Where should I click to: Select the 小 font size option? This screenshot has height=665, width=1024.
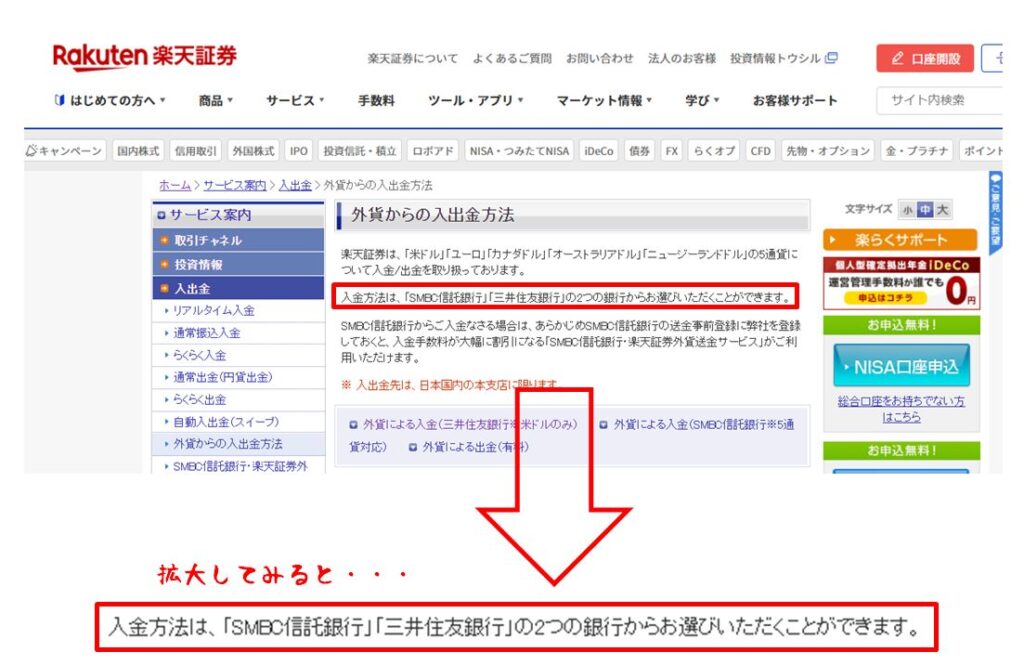coord(907,208)
